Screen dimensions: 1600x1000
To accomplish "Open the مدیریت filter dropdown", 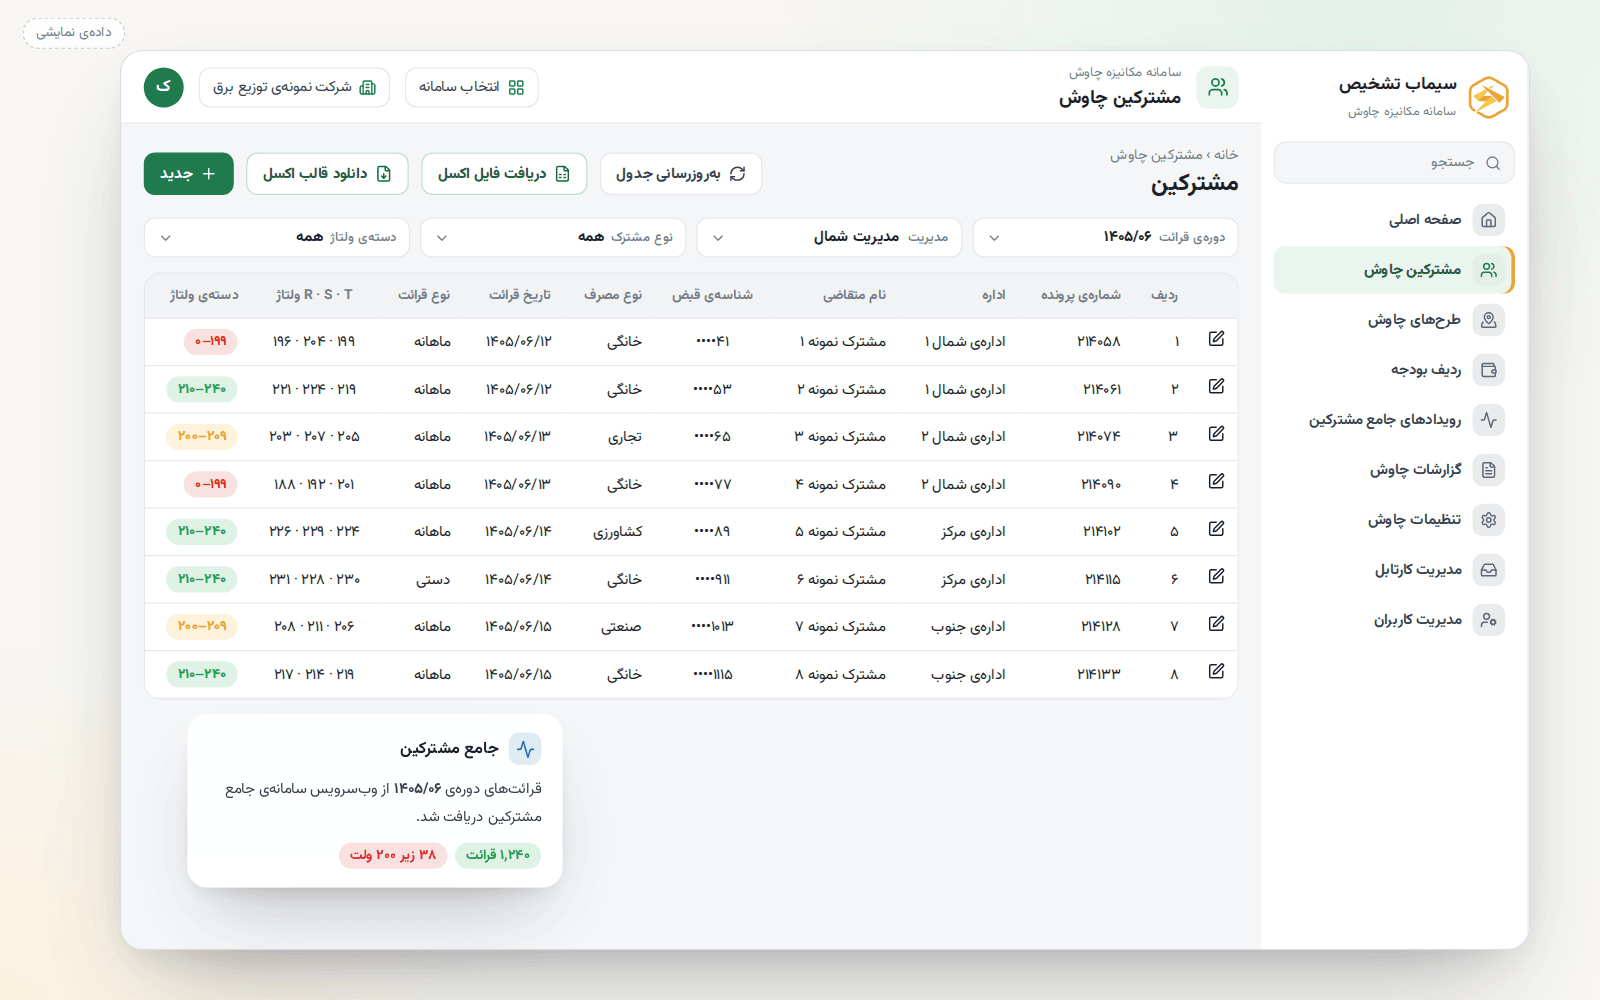I will (x=829, y=237).
